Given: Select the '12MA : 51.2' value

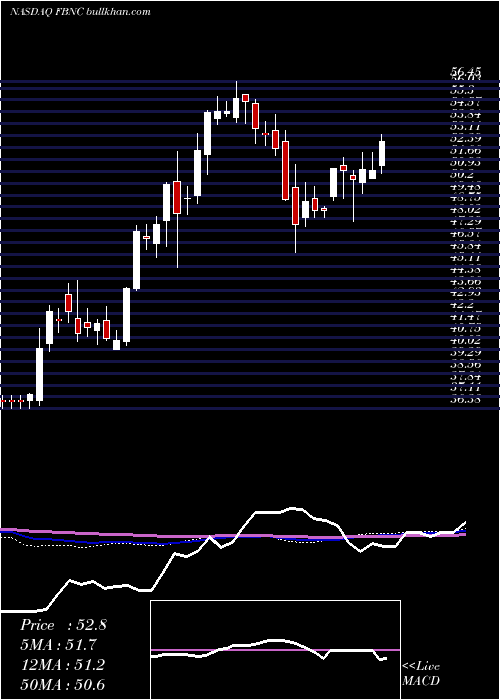Looking at the screenshot, I should (x=62, y=665).
